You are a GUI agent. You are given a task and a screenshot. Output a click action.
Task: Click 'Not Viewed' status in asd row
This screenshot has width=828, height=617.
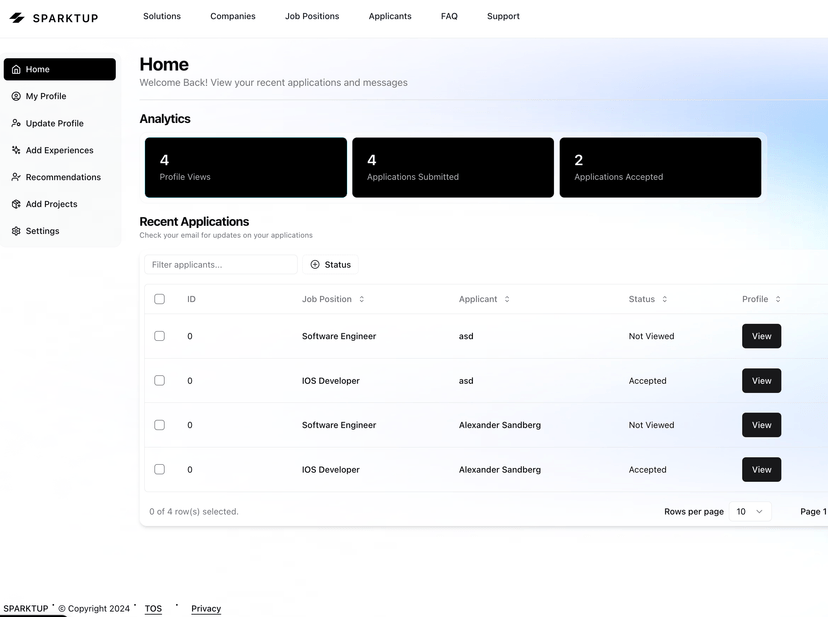point(651,336)
